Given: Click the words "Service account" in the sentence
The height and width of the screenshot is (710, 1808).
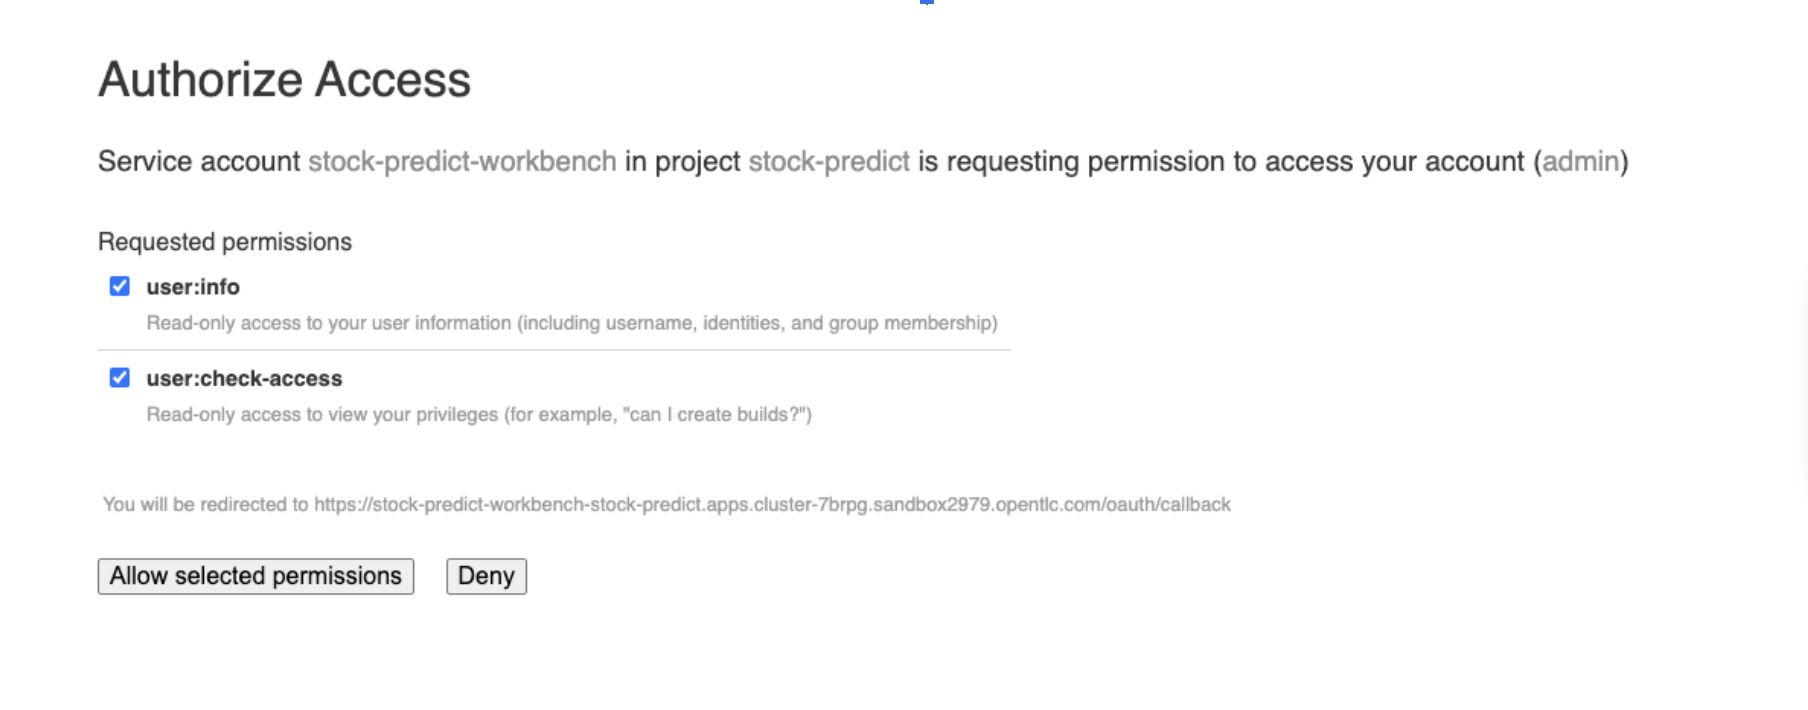Looking at the screenshot, I should (x=199, y=161).
